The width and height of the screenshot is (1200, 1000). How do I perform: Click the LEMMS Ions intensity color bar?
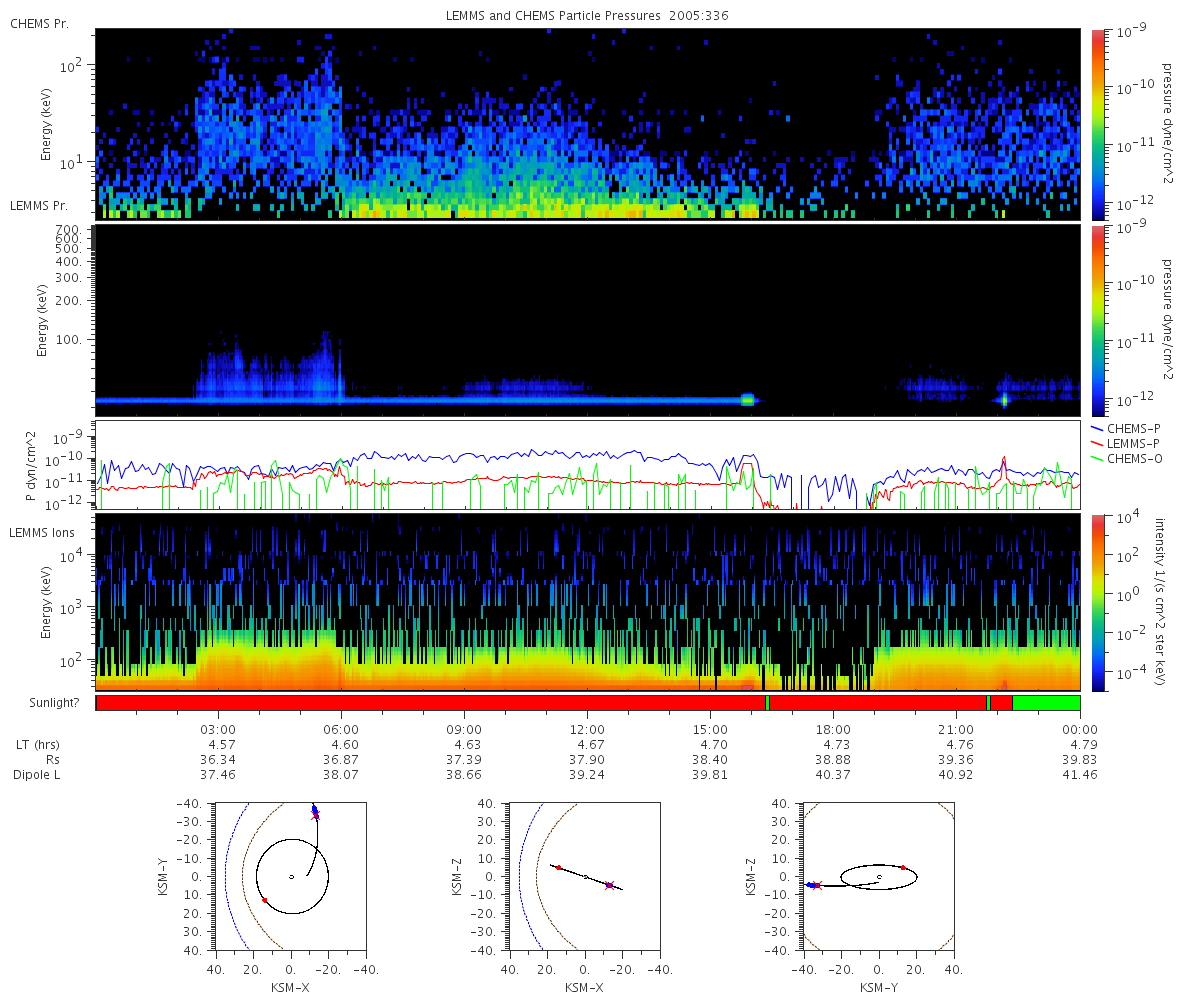1097,603
